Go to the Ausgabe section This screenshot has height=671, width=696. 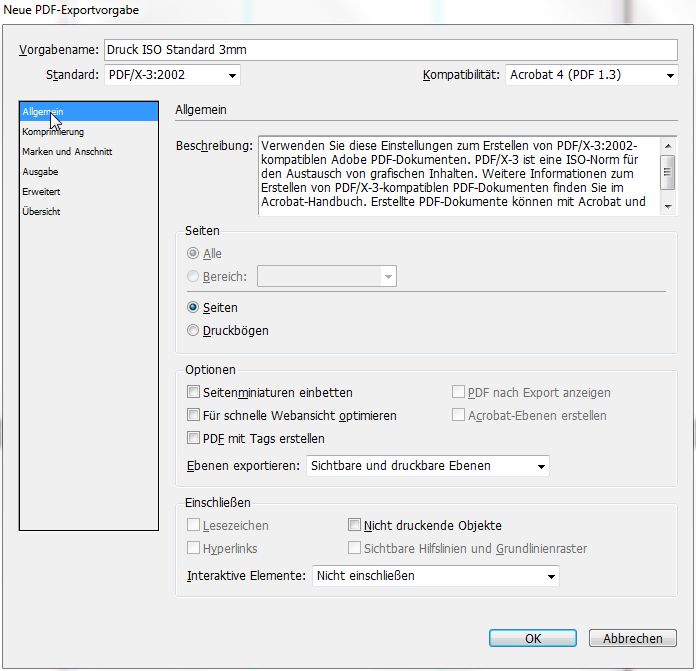[x=40, y=172]
